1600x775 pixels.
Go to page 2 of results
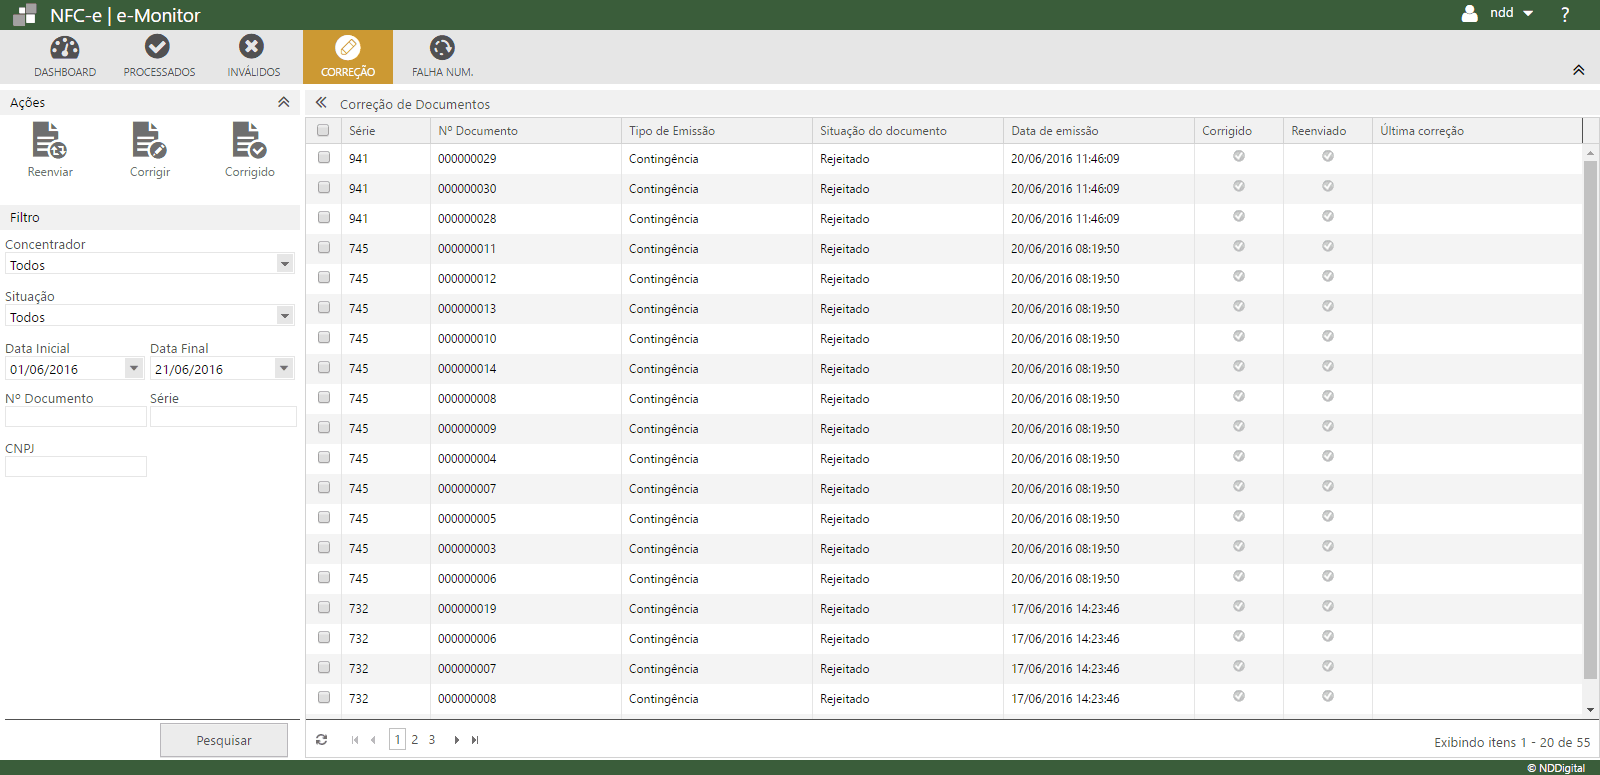[415, 740]
